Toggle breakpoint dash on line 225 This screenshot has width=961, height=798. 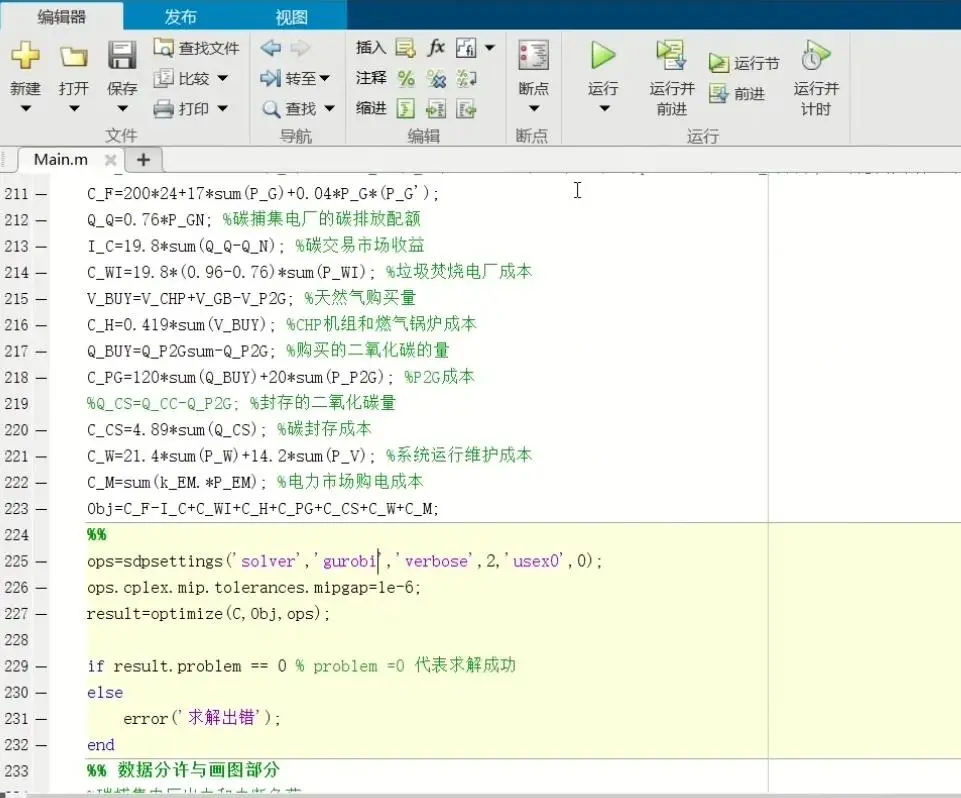41,562
